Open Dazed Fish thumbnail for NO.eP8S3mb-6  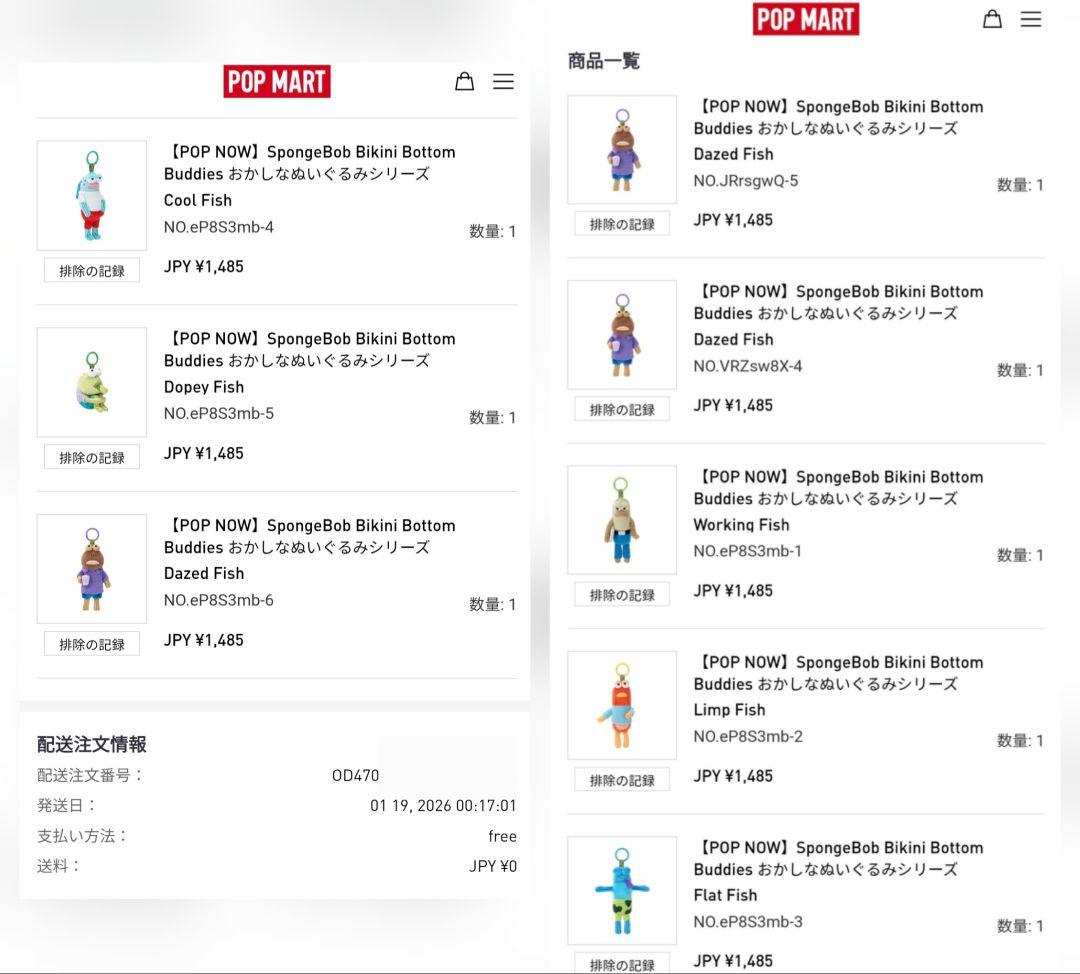[x=92, y=569]
